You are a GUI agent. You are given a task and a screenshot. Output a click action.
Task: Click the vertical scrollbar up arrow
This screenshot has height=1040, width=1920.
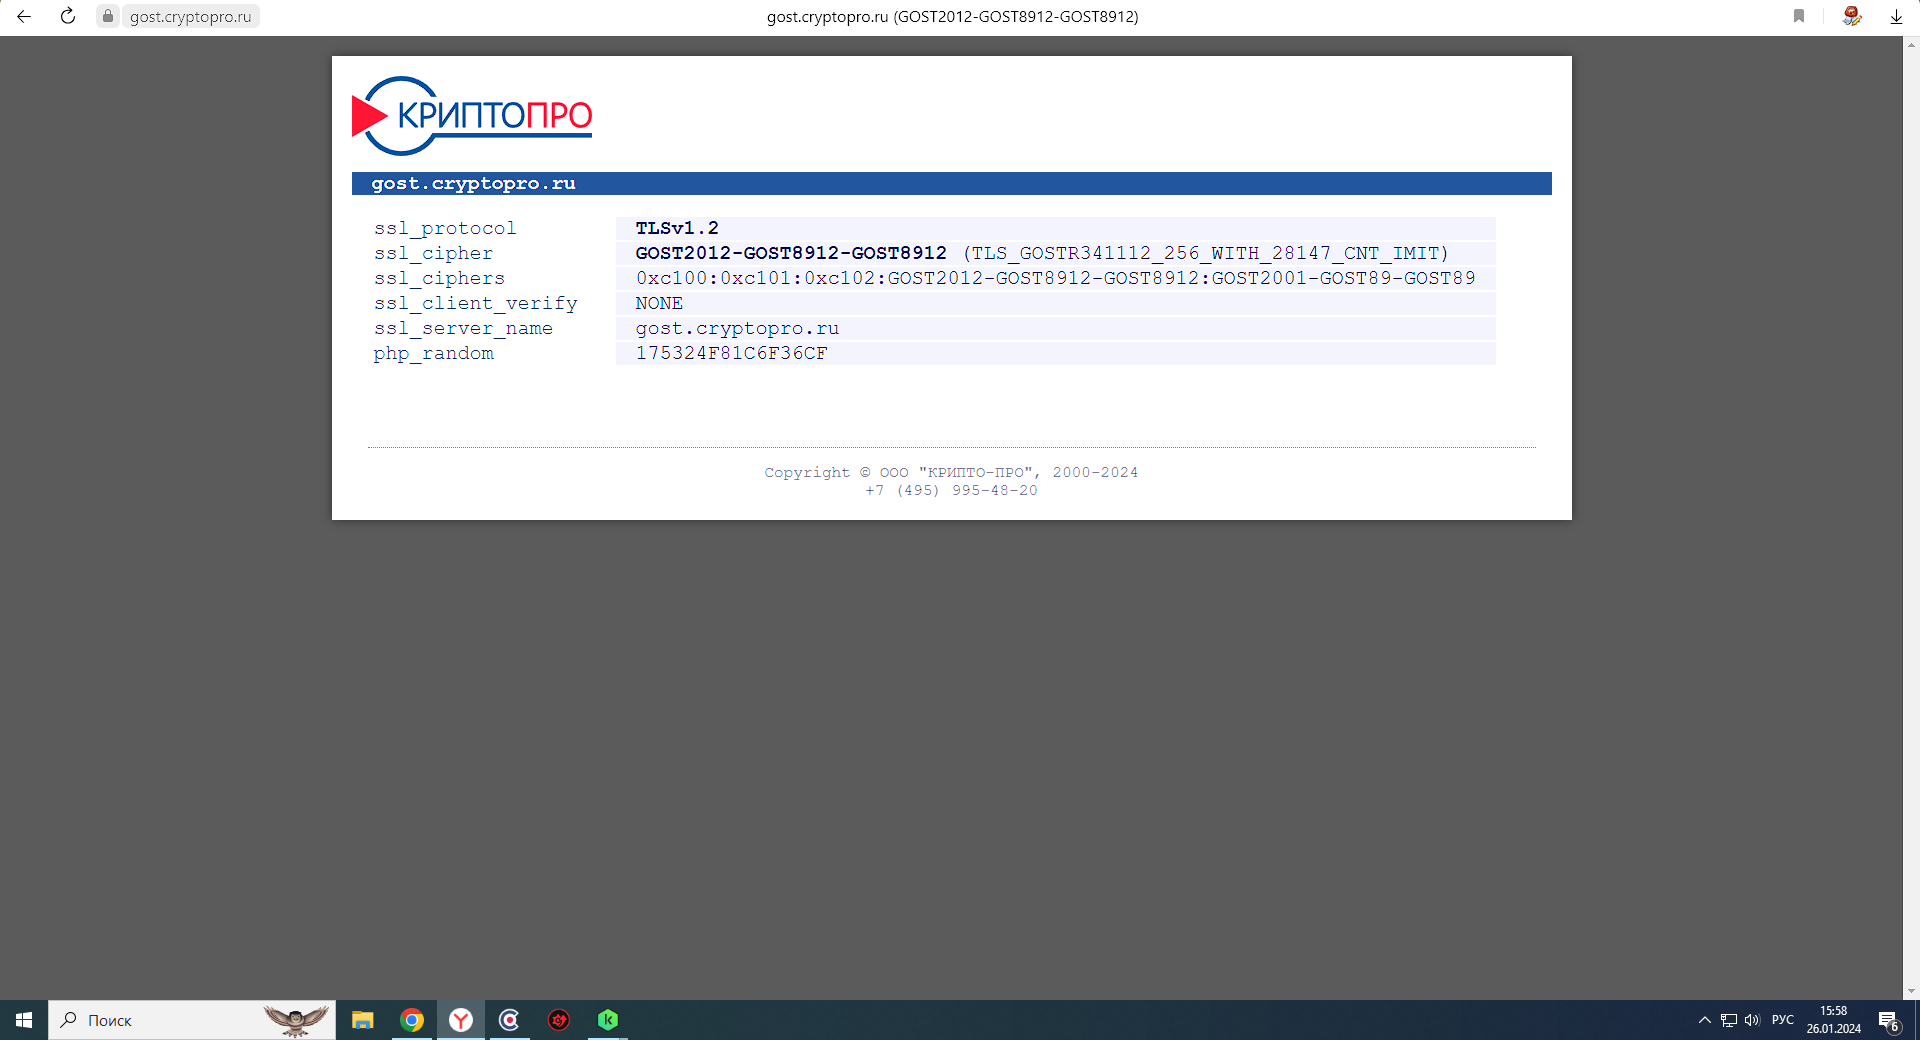tap(1911, 44)
